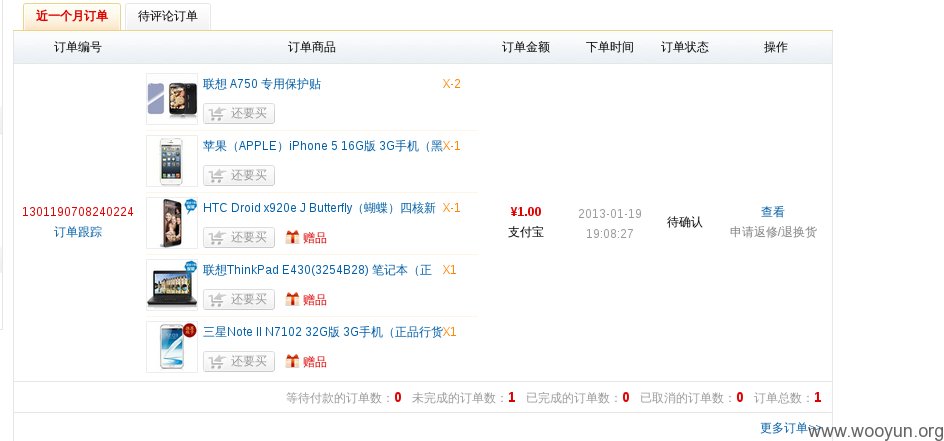
Task: Open 更多订单 link
Action: pyautogui.click(x=789, y=428)
